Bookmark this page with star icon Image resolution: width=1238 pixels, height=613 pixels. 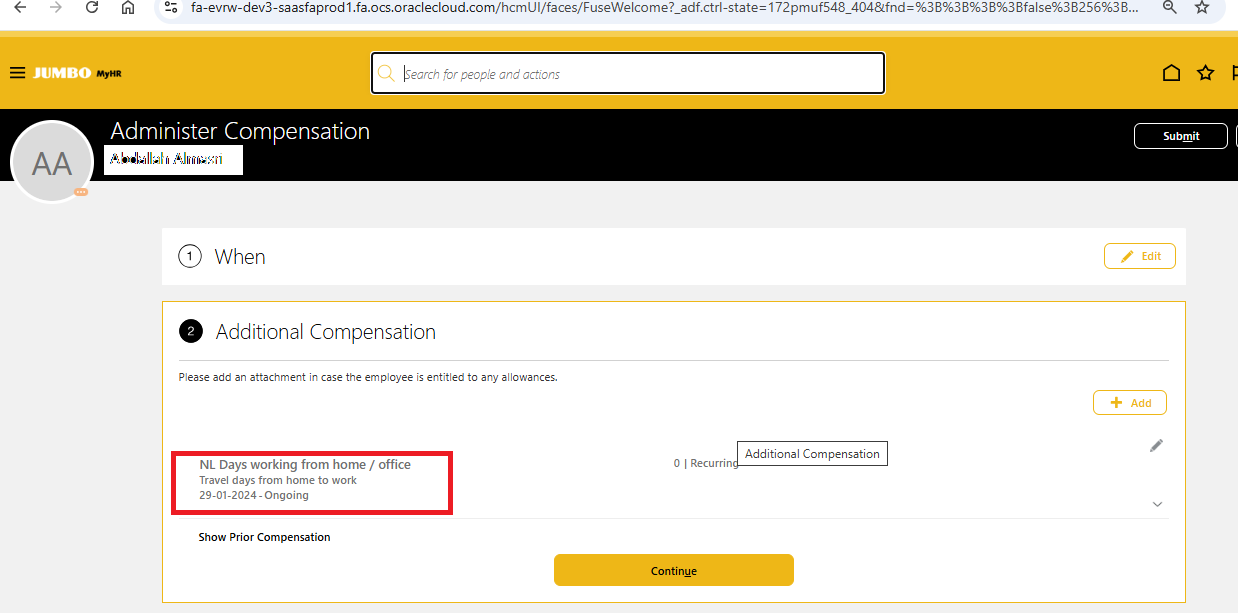pos(1203,7)
